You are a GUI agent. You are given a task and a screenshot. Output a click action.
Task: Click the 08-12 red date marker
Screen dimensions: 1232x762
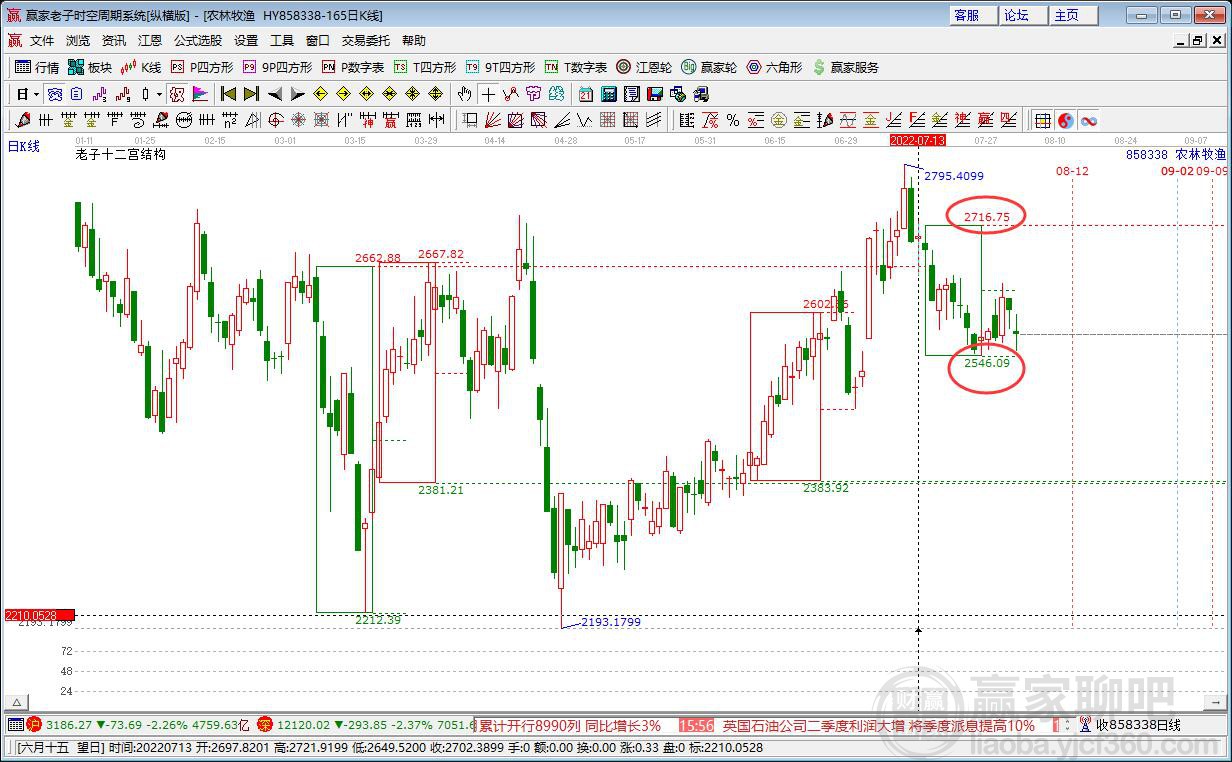pos(1072,171)
